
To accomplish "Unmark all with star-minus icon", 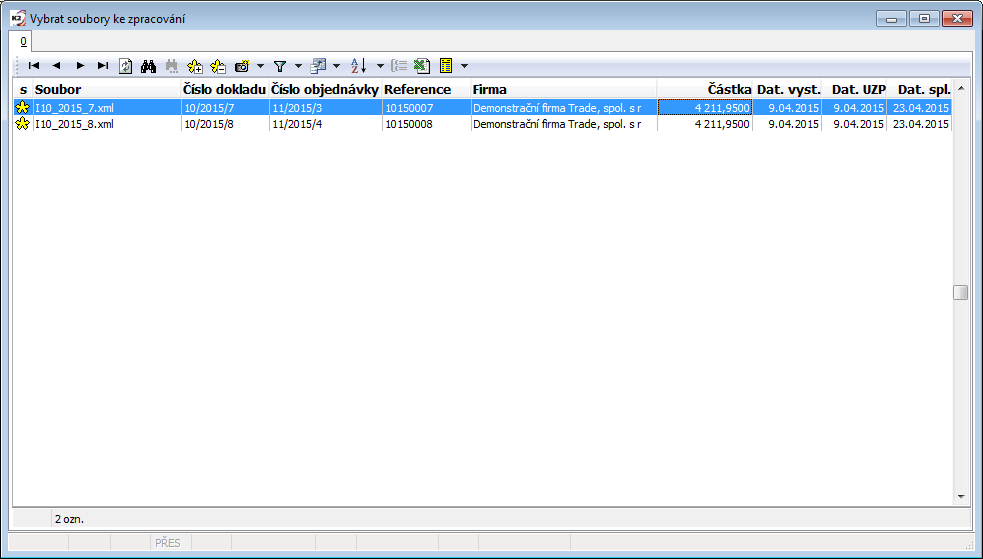I will click(x=218, y=66).
